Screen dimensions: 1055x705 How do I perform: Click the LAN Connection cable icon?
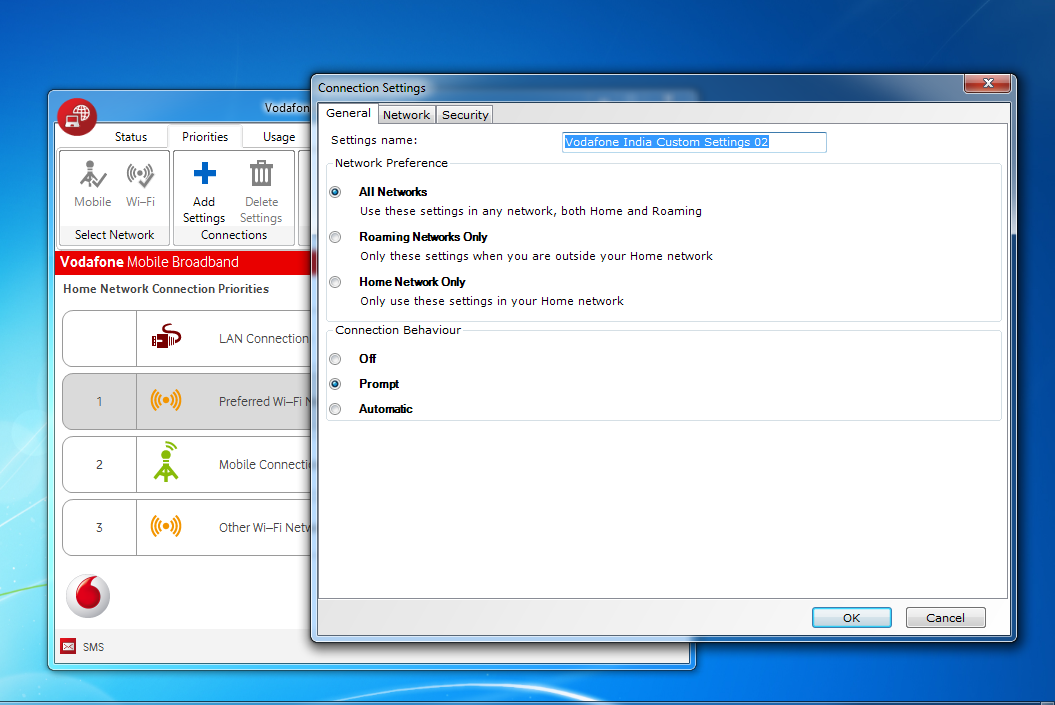click(166, 336)
